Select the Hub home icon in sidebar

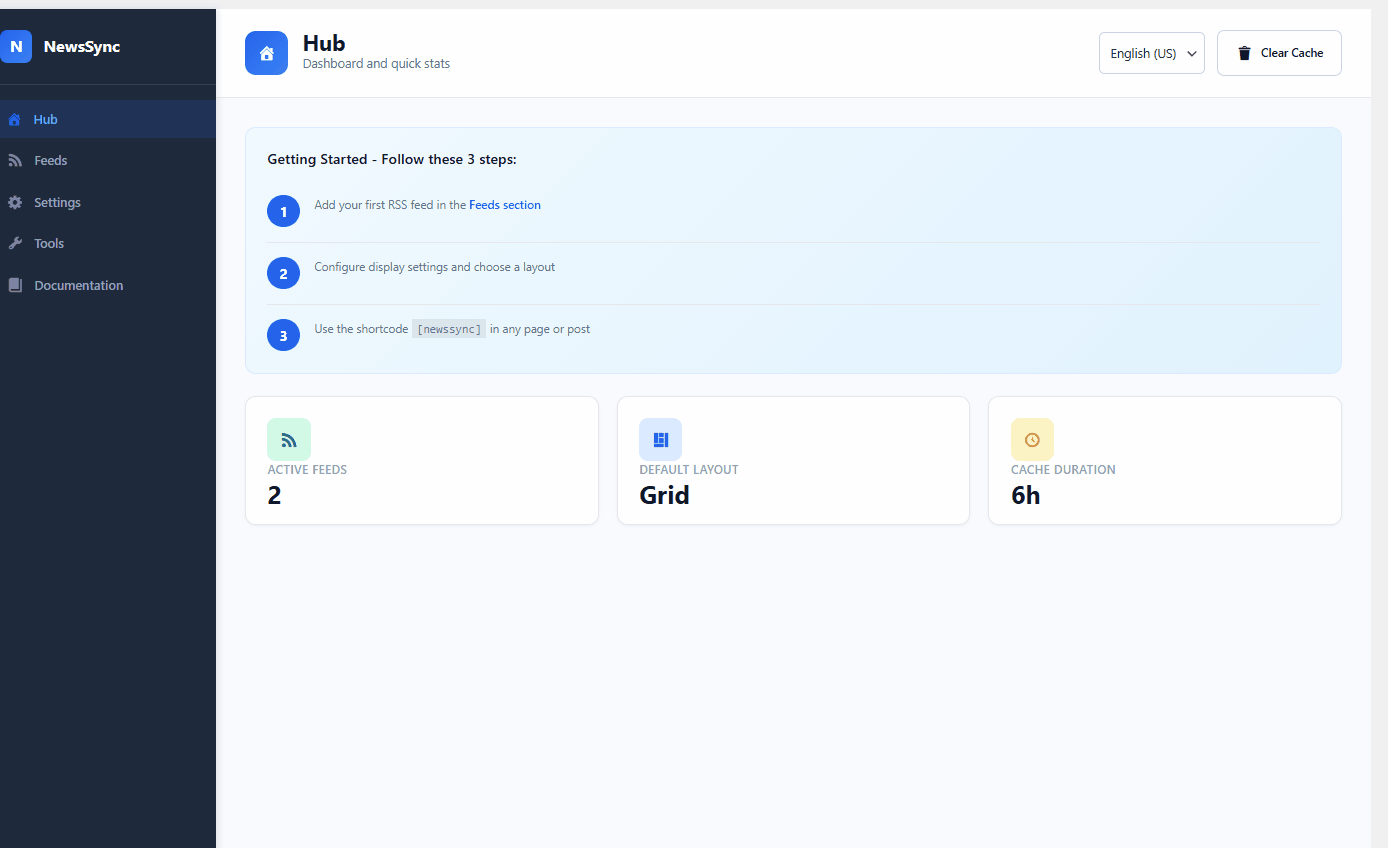tap(16, 119)
